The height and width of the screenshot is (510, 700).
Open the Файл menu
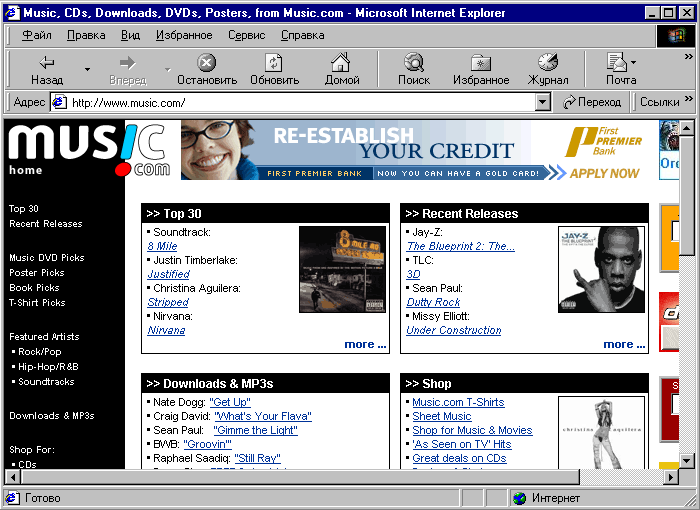pos(37,35)
